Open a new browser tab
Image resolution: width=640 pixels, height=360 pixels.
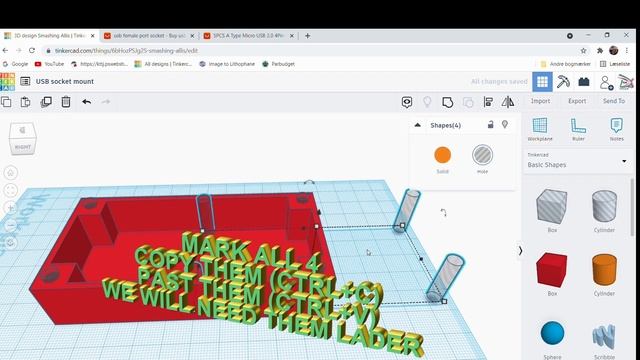click(307, 36)
